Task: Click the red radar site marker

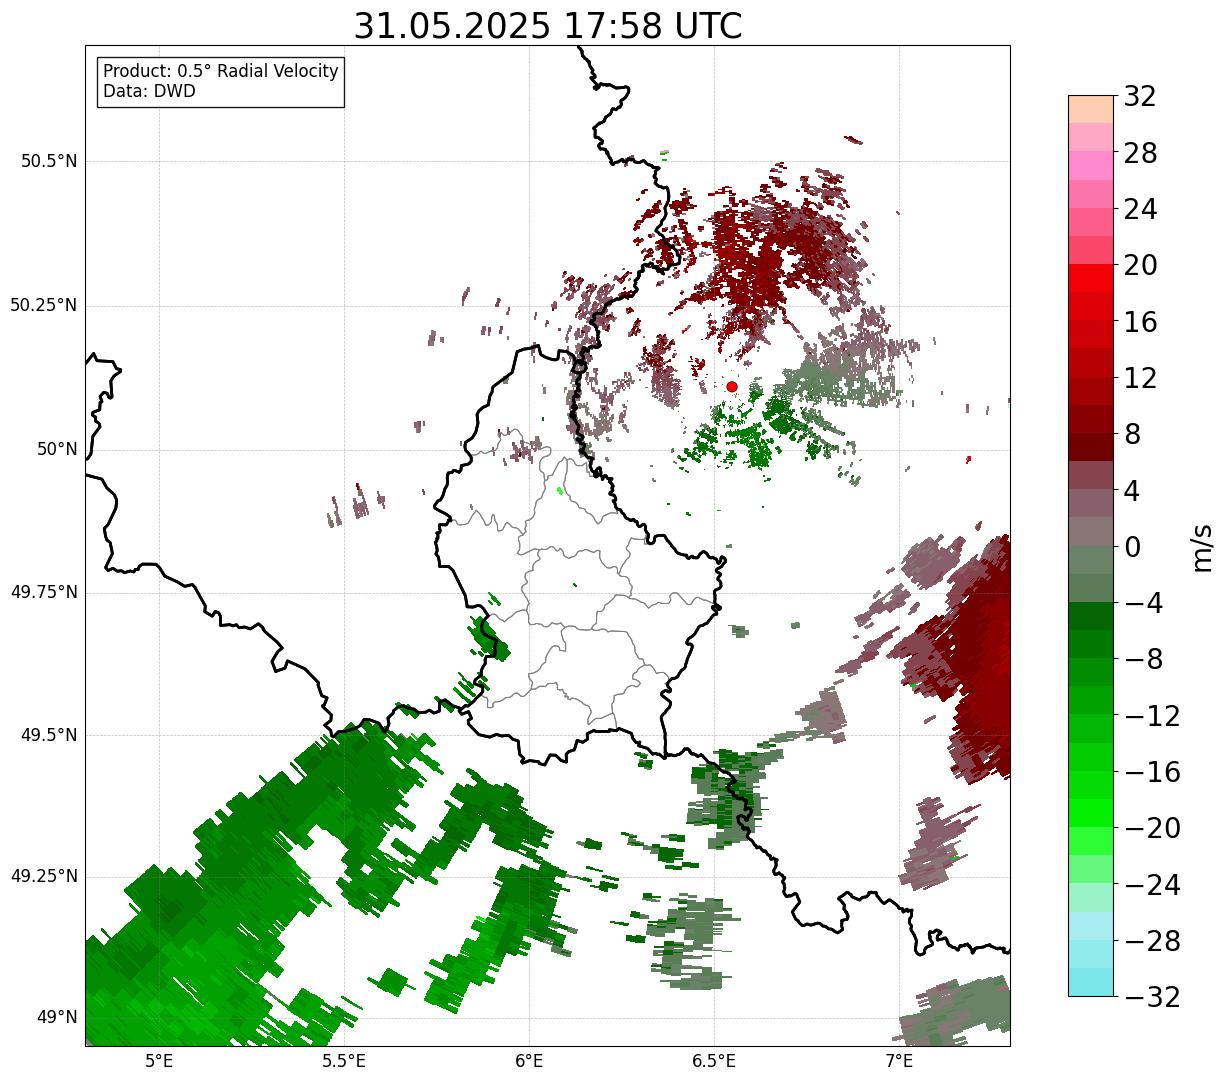Action: 732,386
